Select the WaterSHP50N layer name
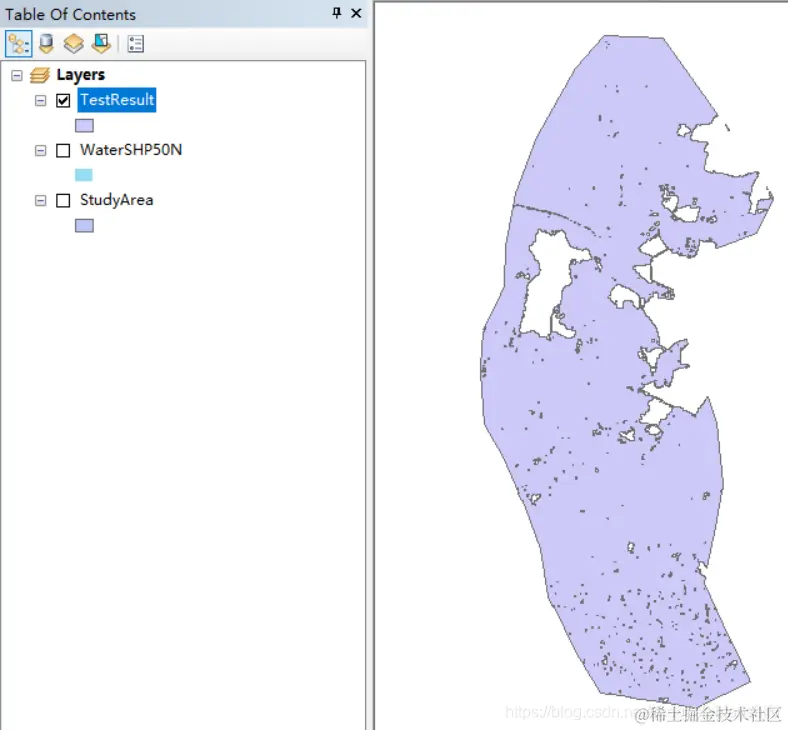Screen dimensions: 788x730 coord(131,150)
